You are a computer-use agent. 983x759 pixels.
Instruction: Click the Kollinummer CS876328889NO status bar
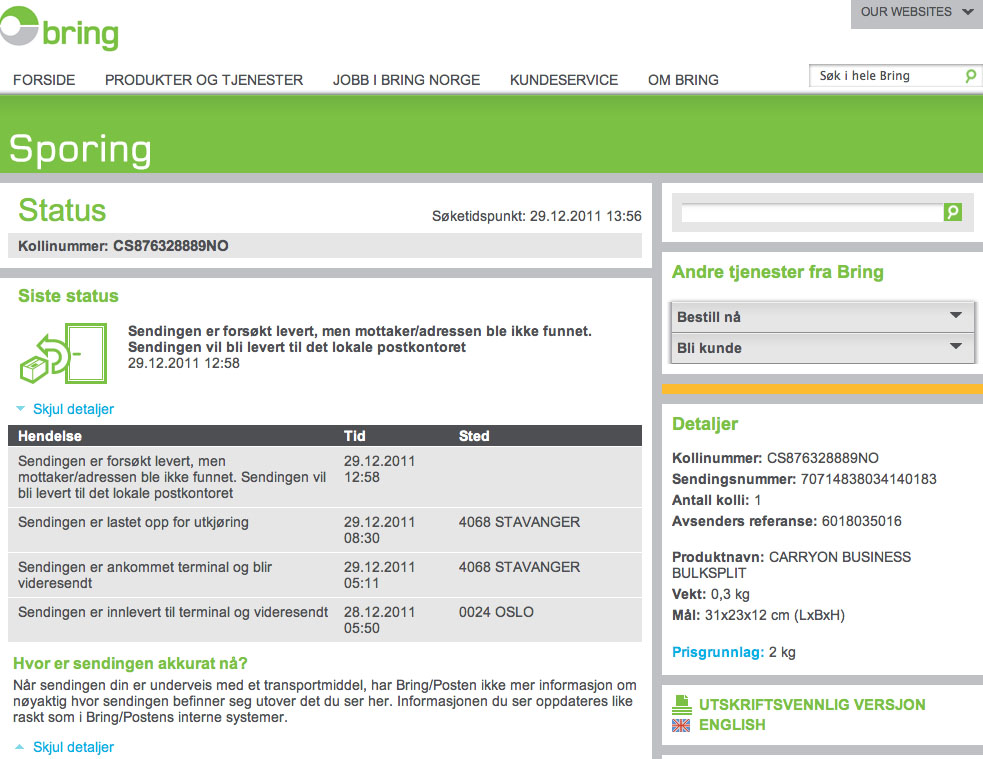[325, 246]
